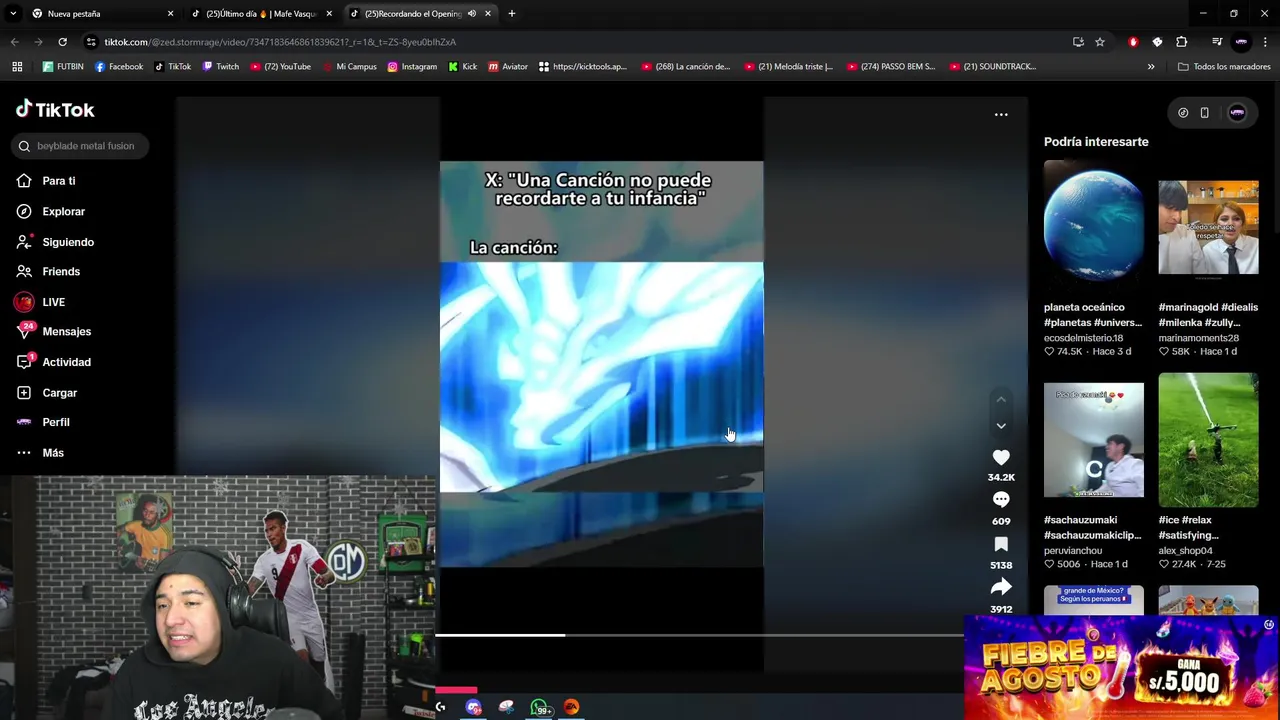Open WhatsApp from the taskbar
Image resolution: width=1280 pixels, height=720 pixels.
539,707
